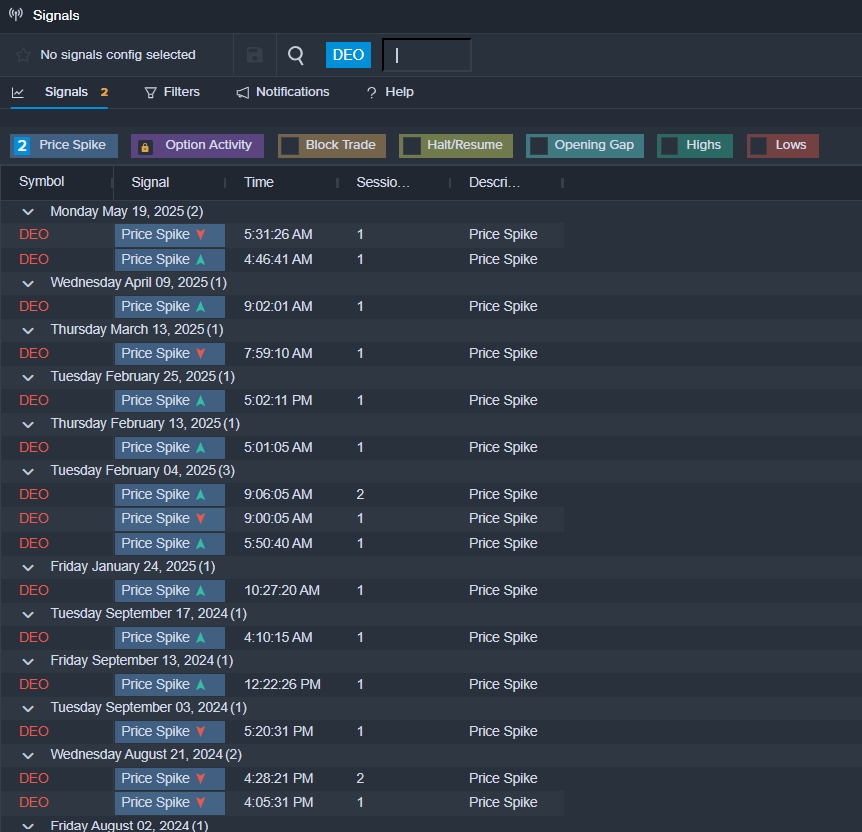Click green up arrow on 9:02:01 AM spike

coord(201,306)
